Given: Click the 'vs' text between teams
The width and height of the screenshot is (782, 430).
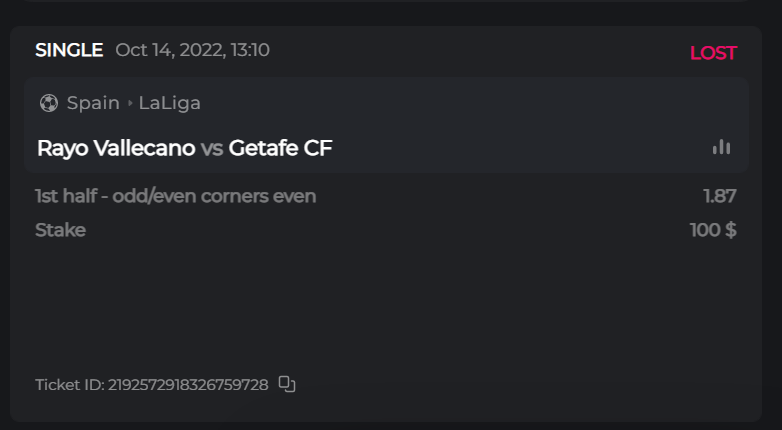Looking at the screenshot, I should (x=212, y=149).
